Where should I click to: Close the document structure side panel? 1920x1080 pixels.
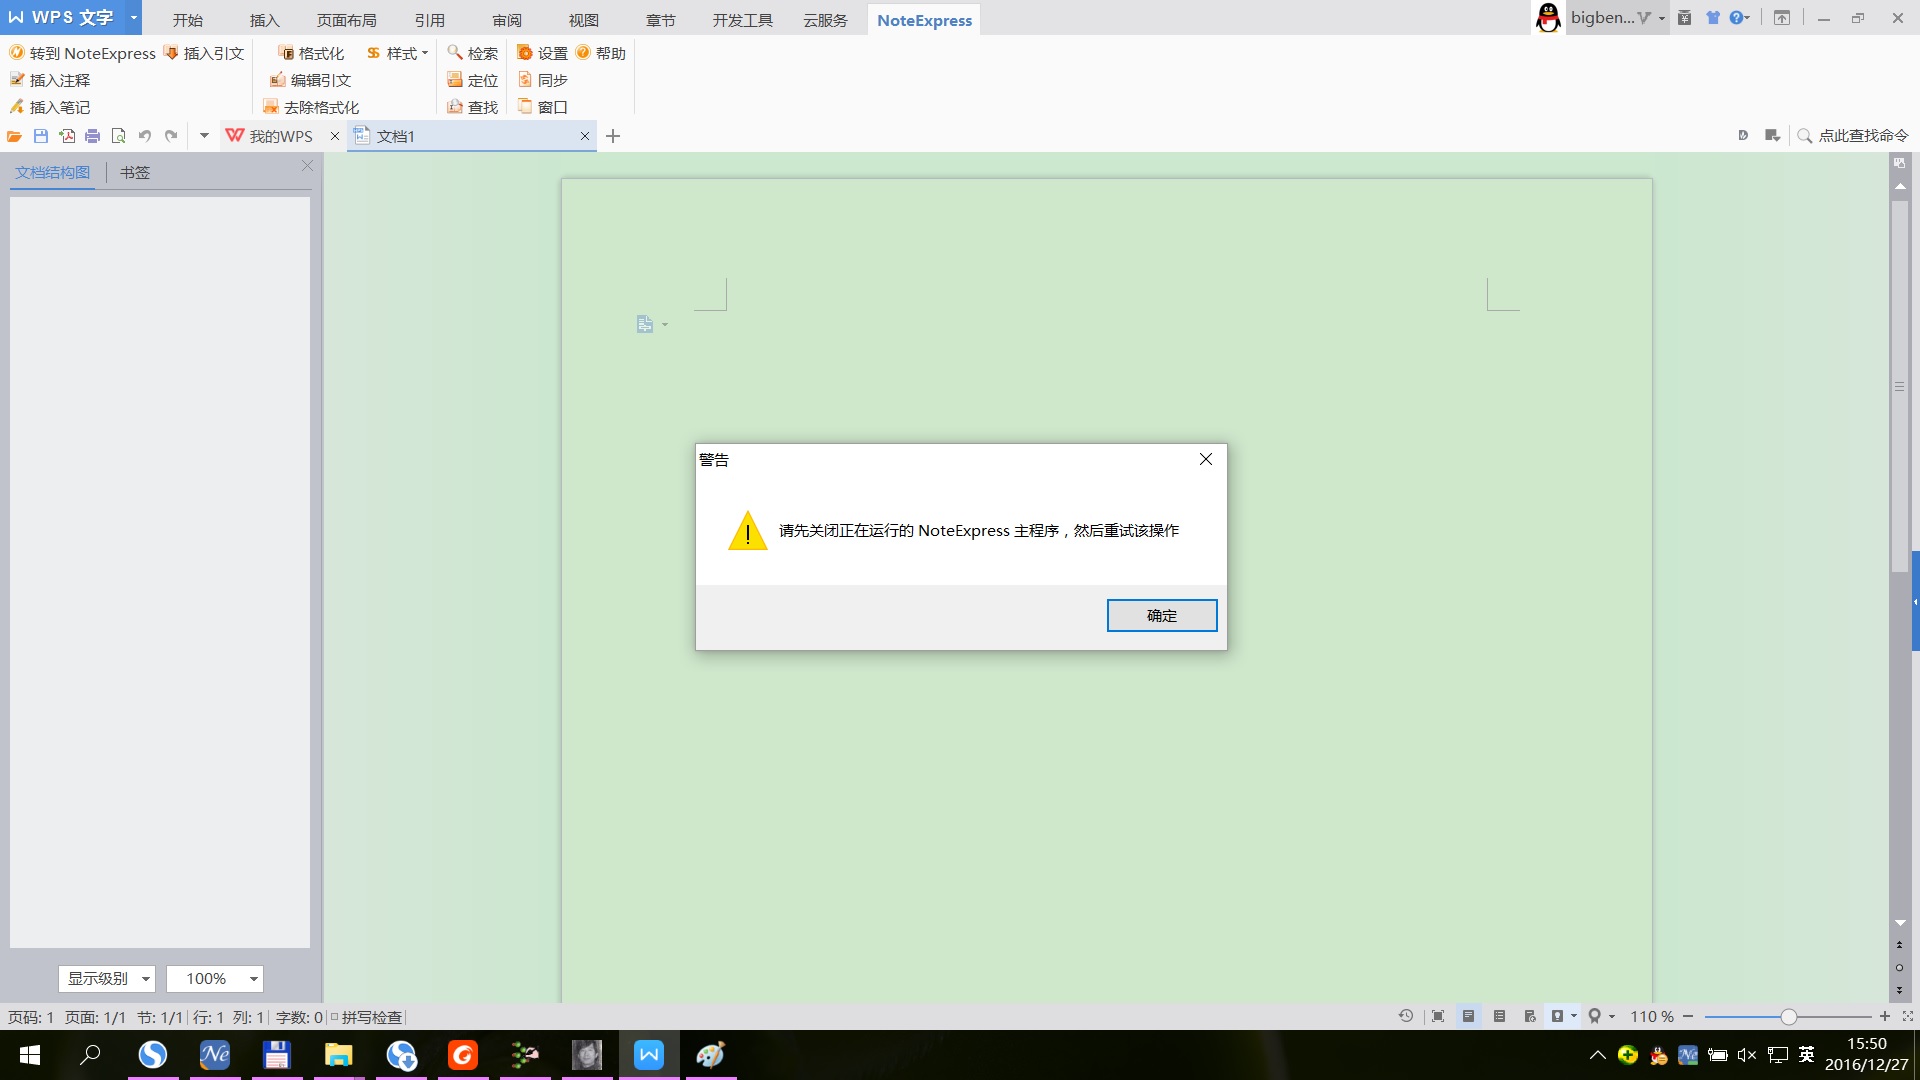click(307, 166)
